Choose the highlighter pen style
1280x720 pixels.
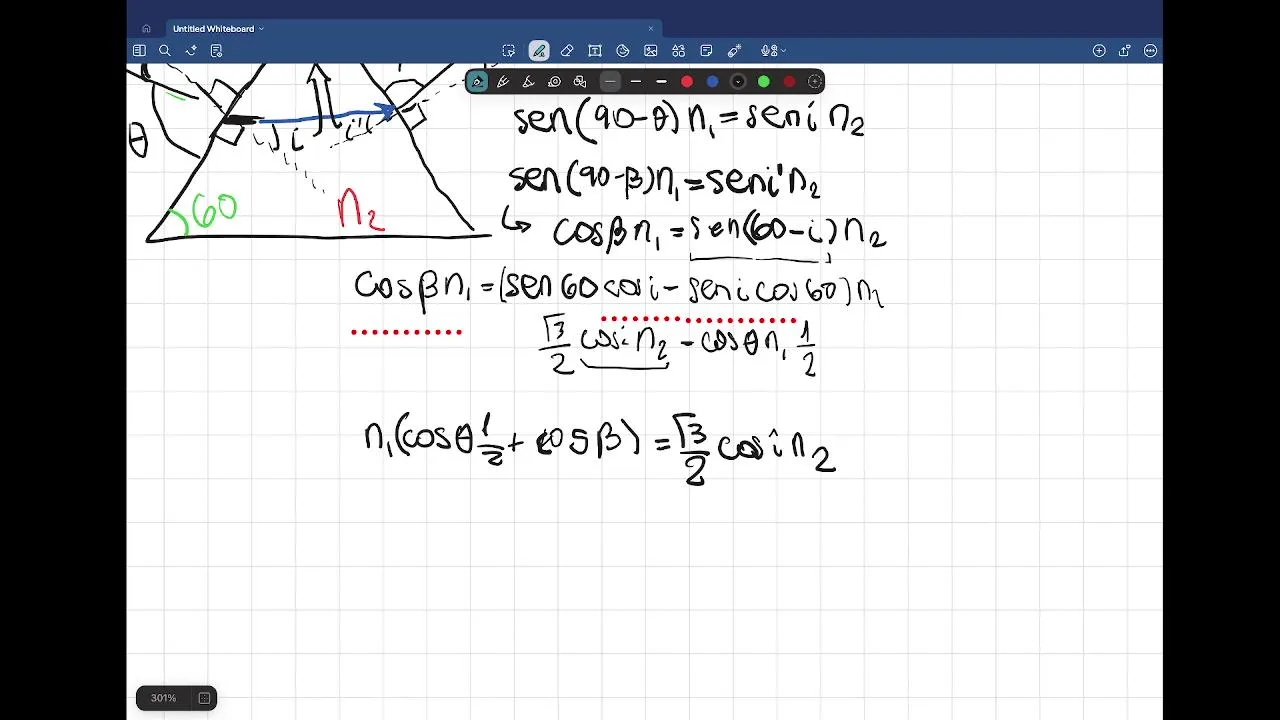pos(529,82)
